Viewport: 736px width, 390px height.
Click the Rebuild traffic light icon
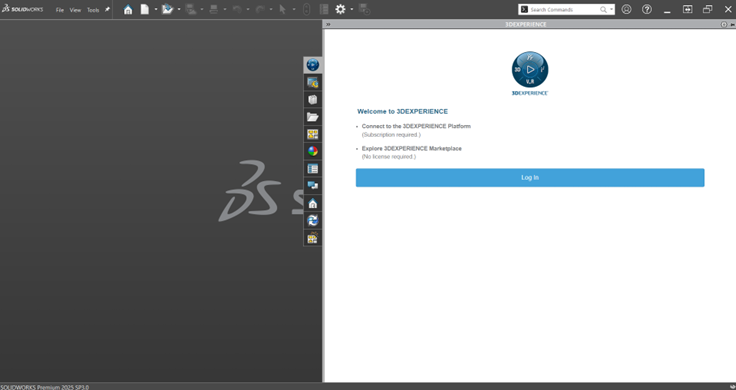306,9
